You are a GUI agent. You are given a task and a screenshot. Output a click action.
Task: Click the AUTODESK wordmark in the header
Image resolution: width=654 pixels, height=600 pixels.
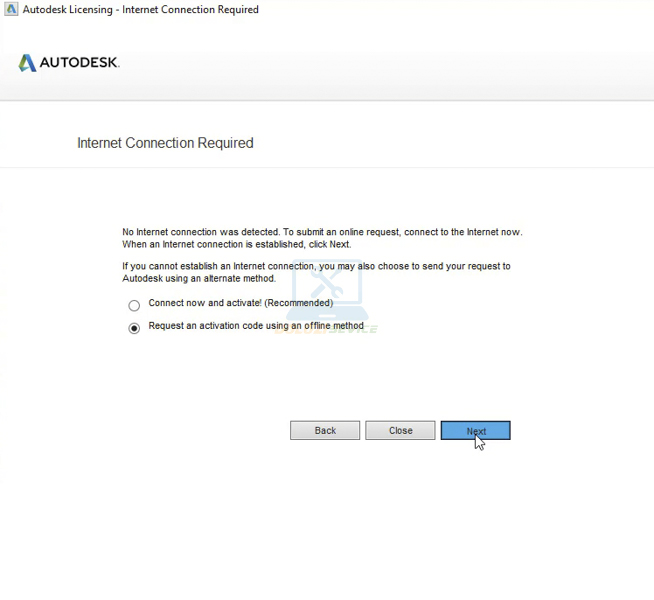pos(80,63)
